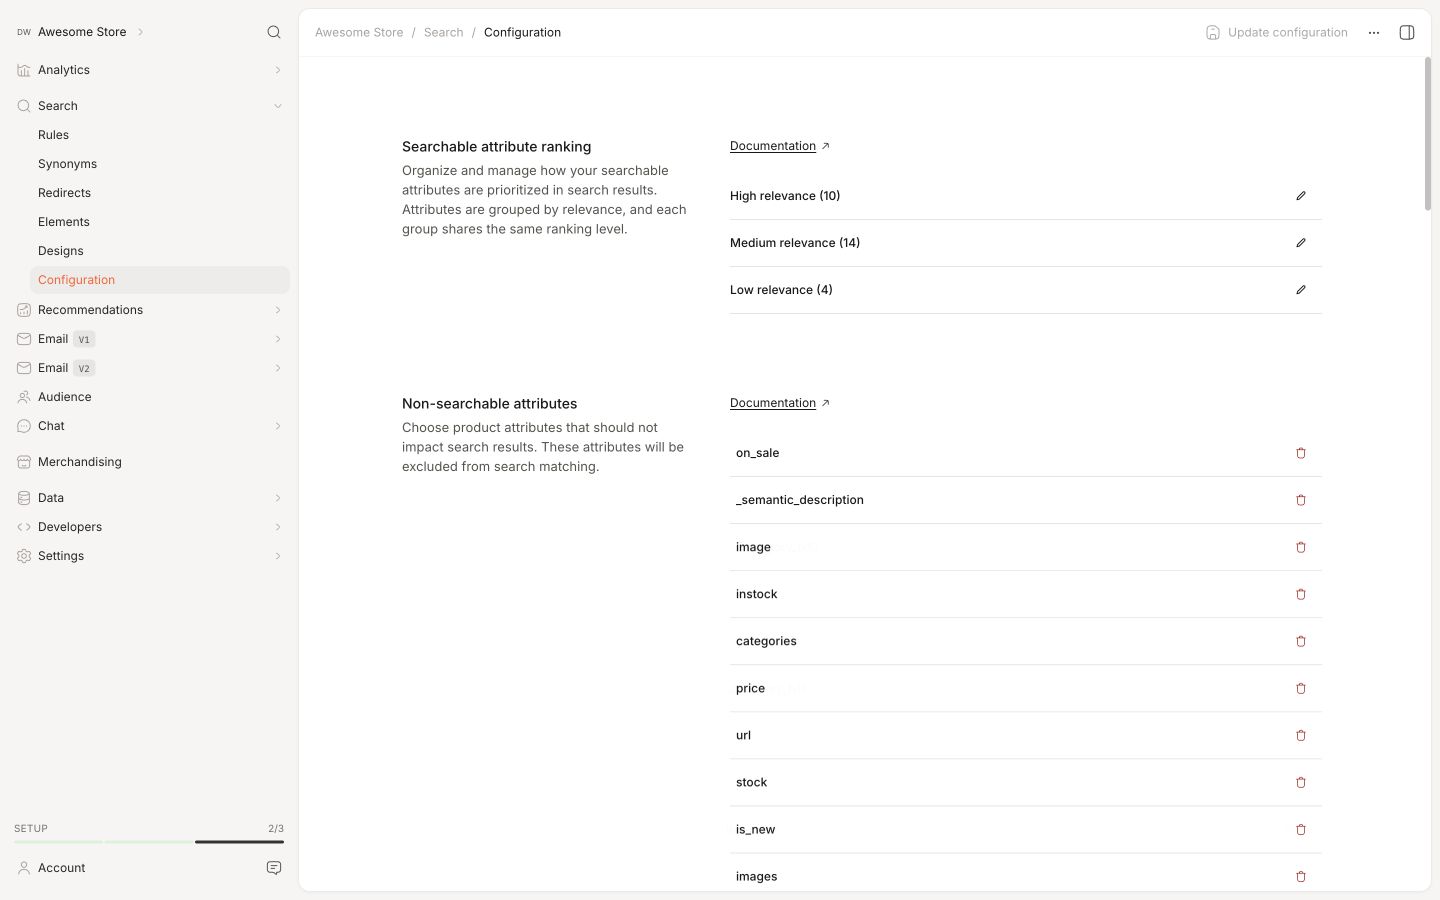
Task: Open Documentation link for non-searchable attributes
Action: click(780, 403)
